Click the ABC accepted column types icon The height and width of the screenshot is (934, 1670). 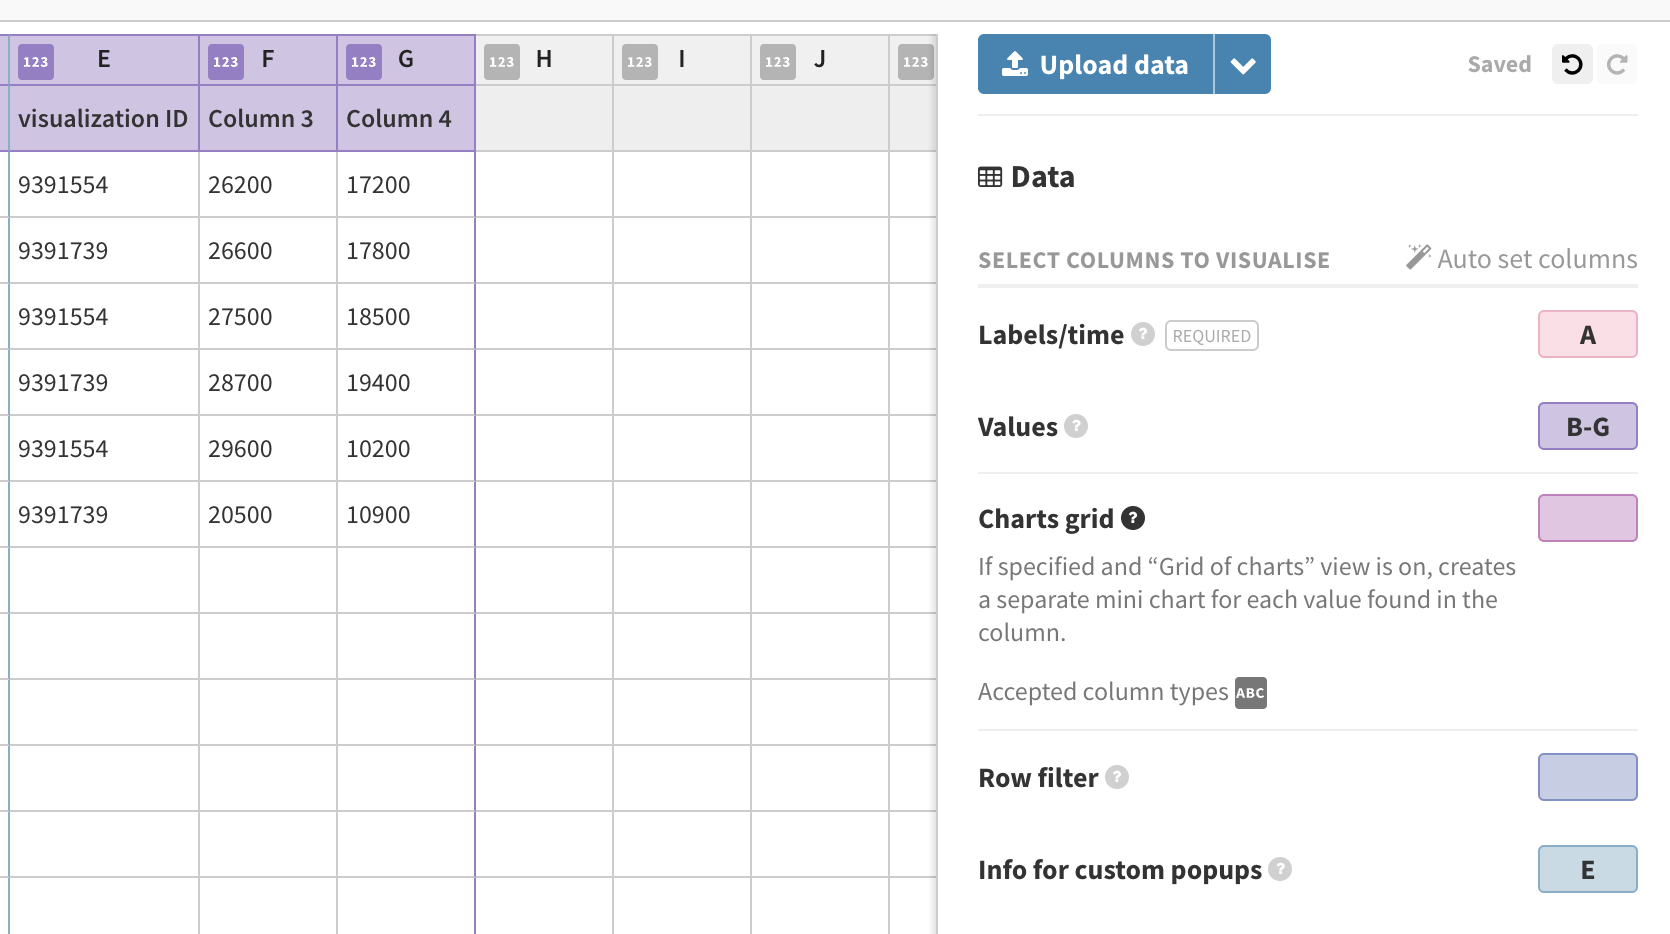(1250, 692)
